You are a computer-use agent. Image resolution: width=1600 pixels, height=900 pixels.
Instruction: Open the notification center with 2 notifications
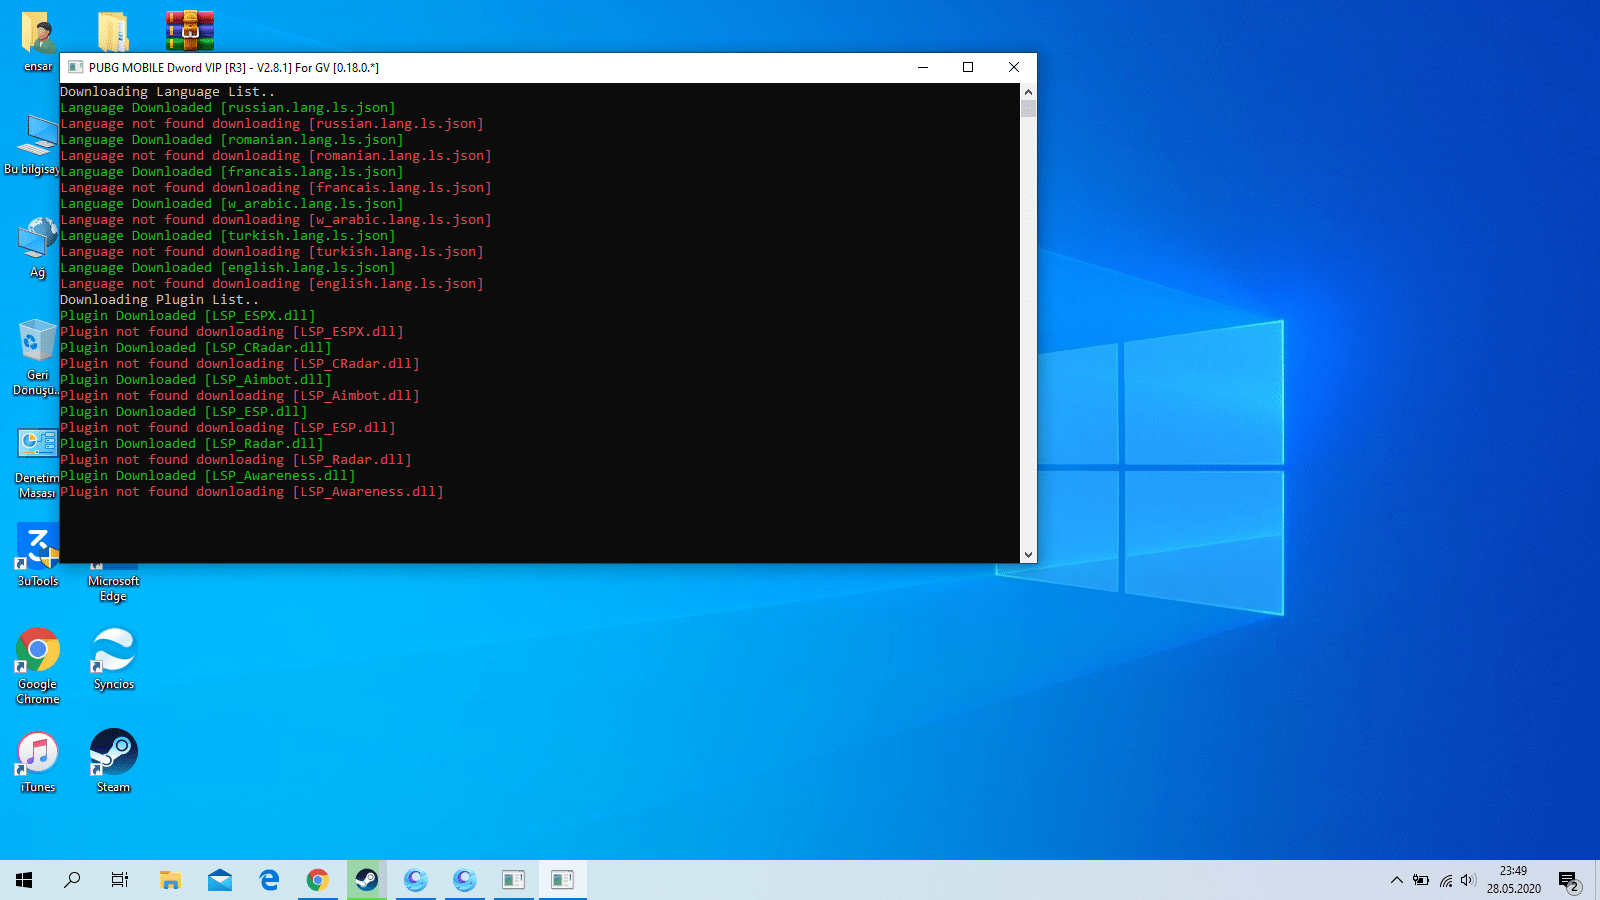coord(1569,881)
